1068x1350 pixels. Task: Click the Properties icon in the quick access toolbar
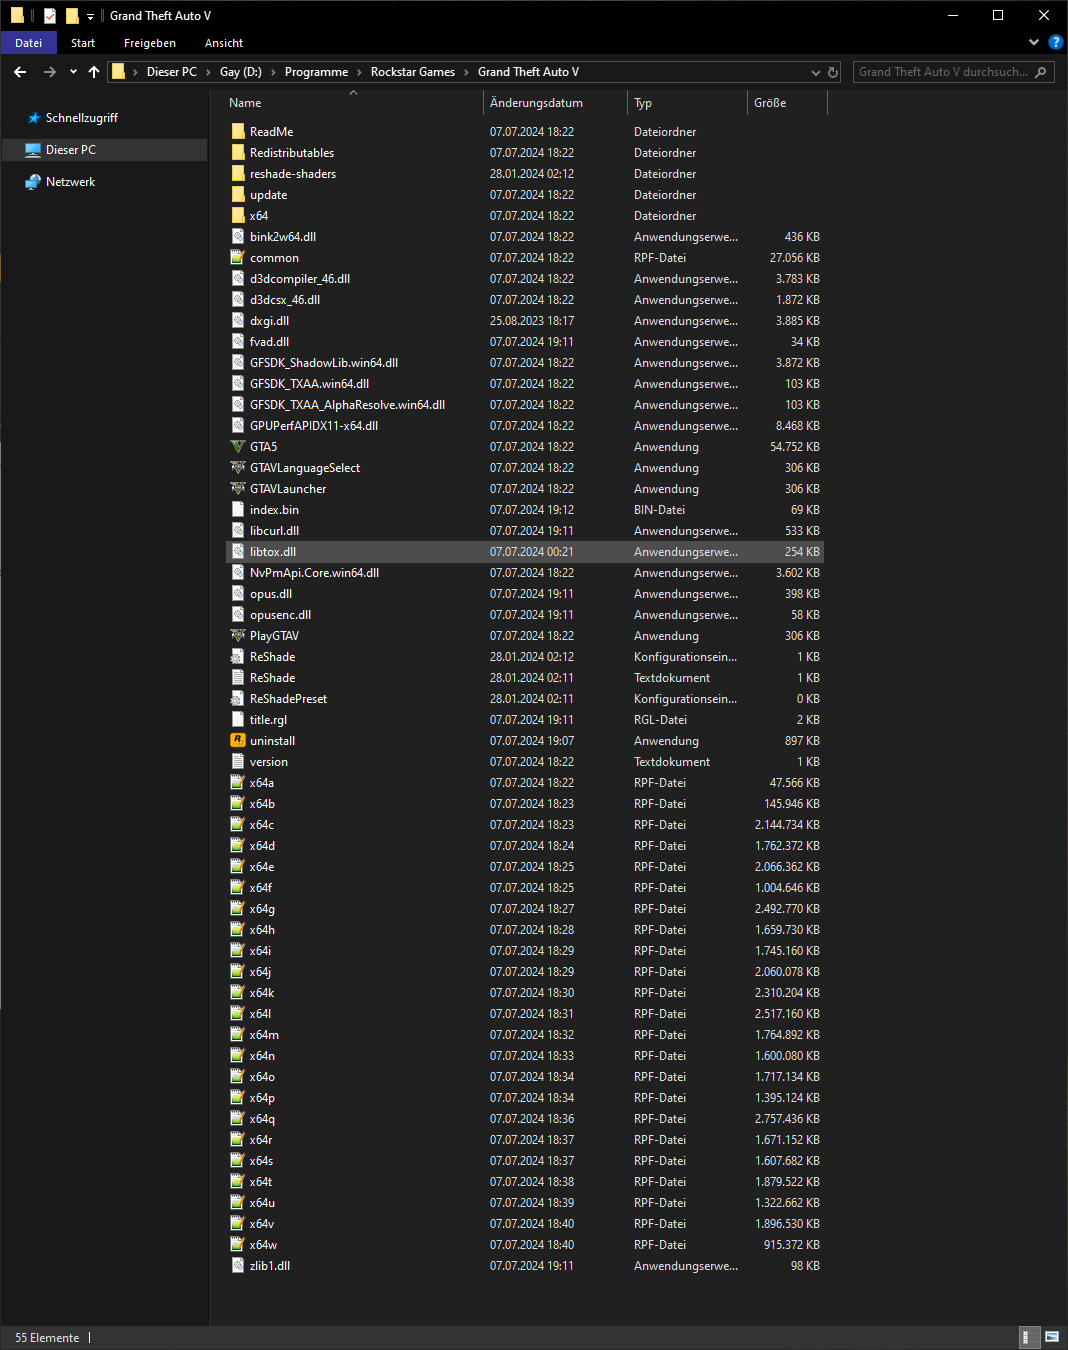49,15
